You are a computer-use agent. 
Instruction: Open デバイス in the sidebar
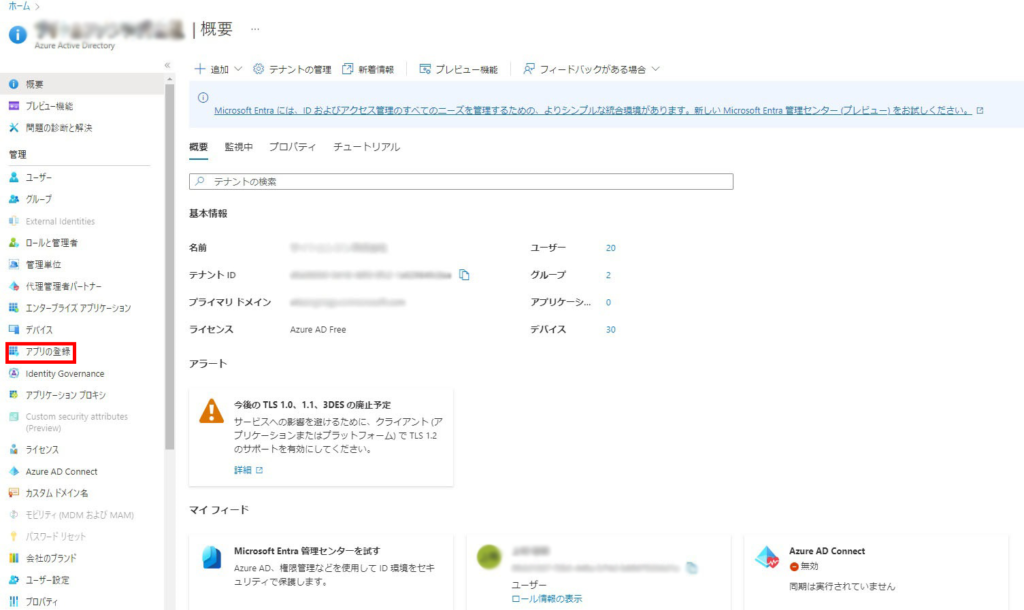(x=39, y=330)
